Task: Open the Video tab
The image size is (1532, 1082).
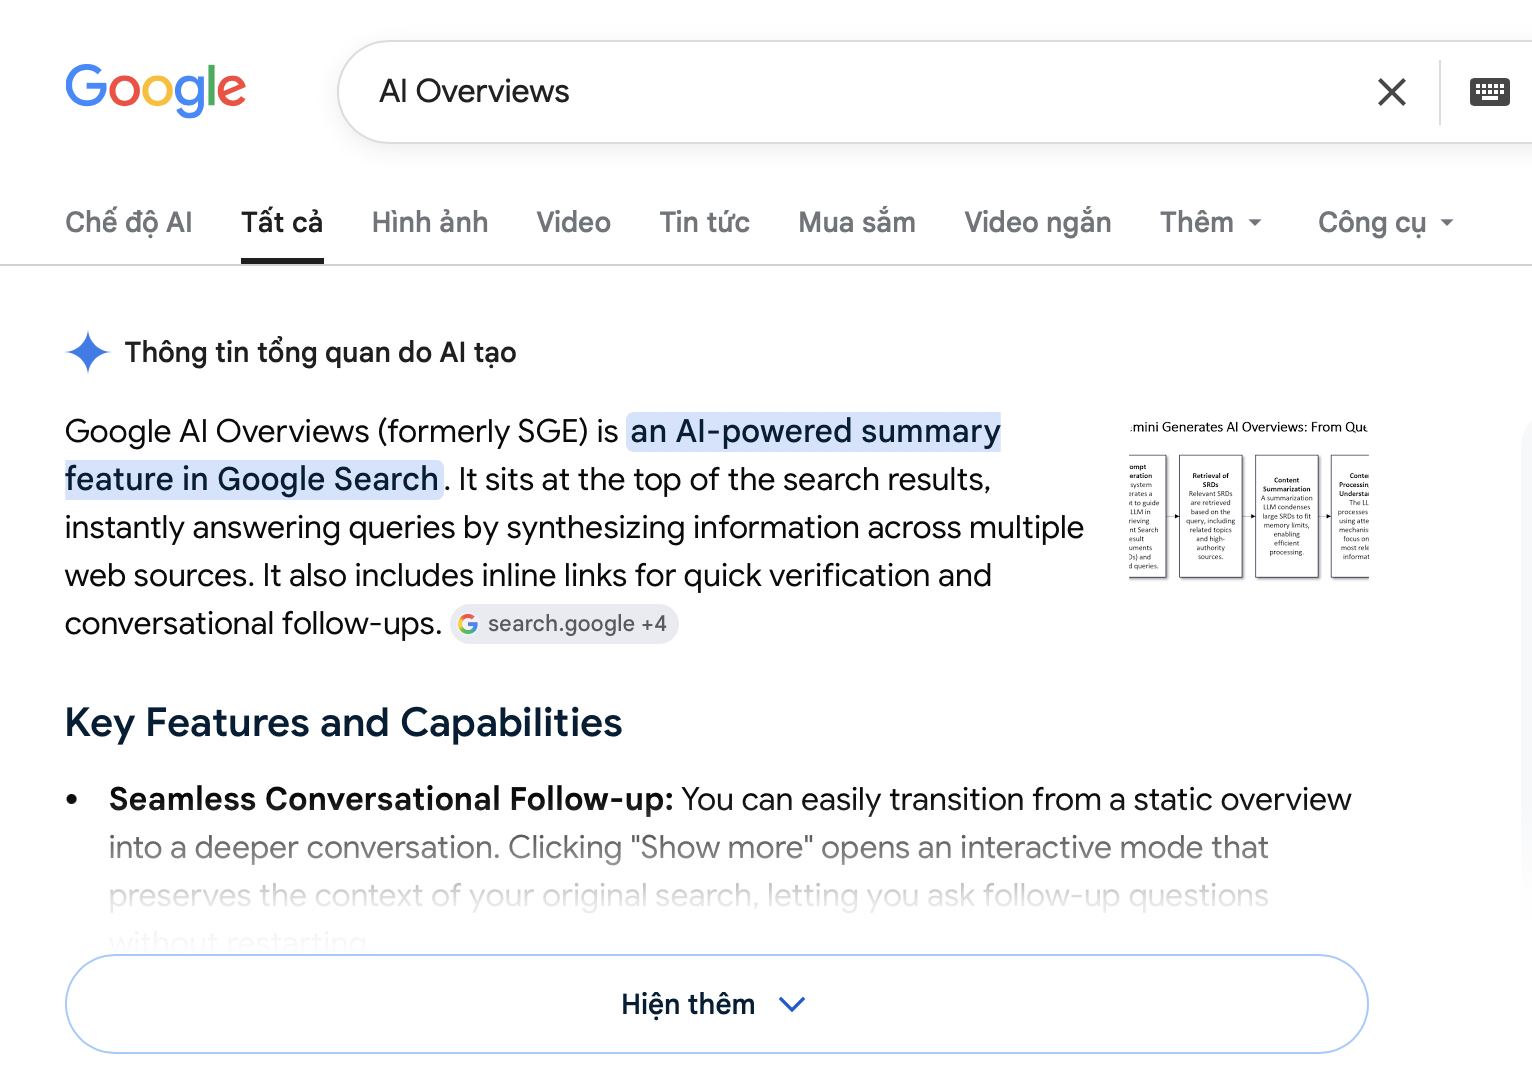Action: point(573,222)
